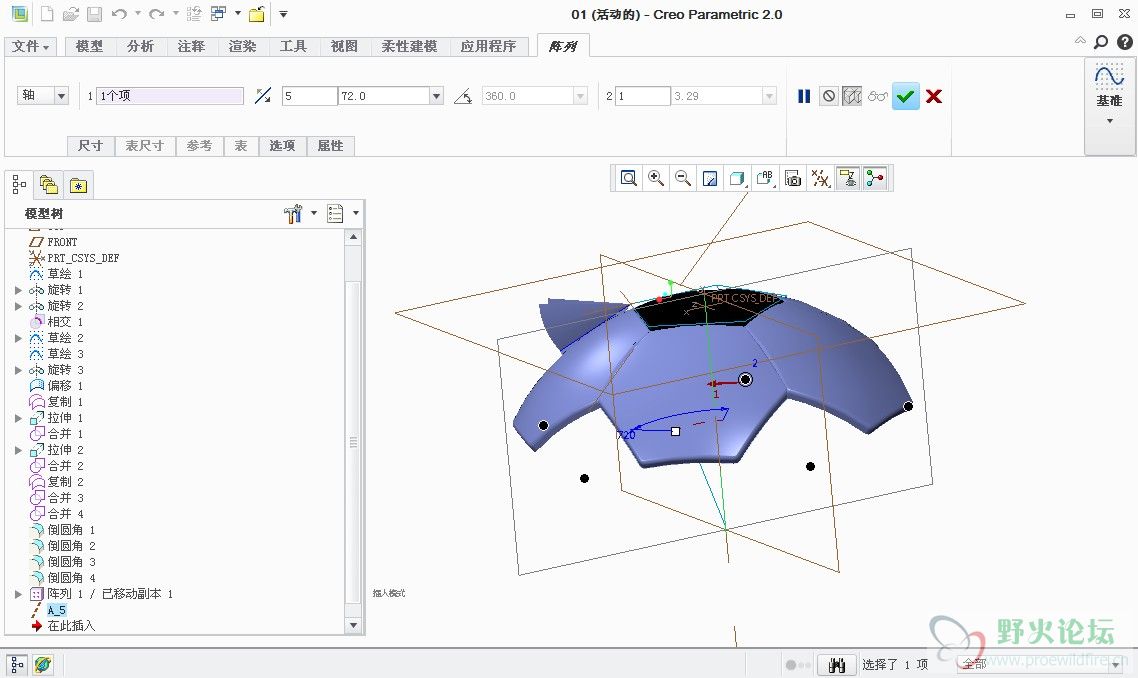Screen dimensions: 1138x678
Task: Zoom out using the graphics toolbar
Action: pos(682,178)
